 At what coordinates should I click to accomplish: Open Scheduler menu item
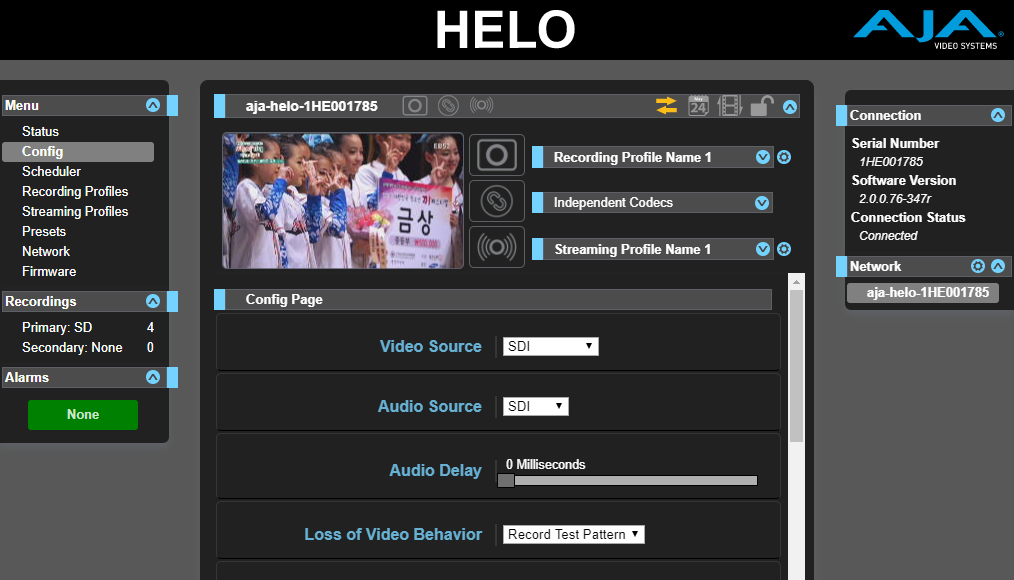[51, 171]
